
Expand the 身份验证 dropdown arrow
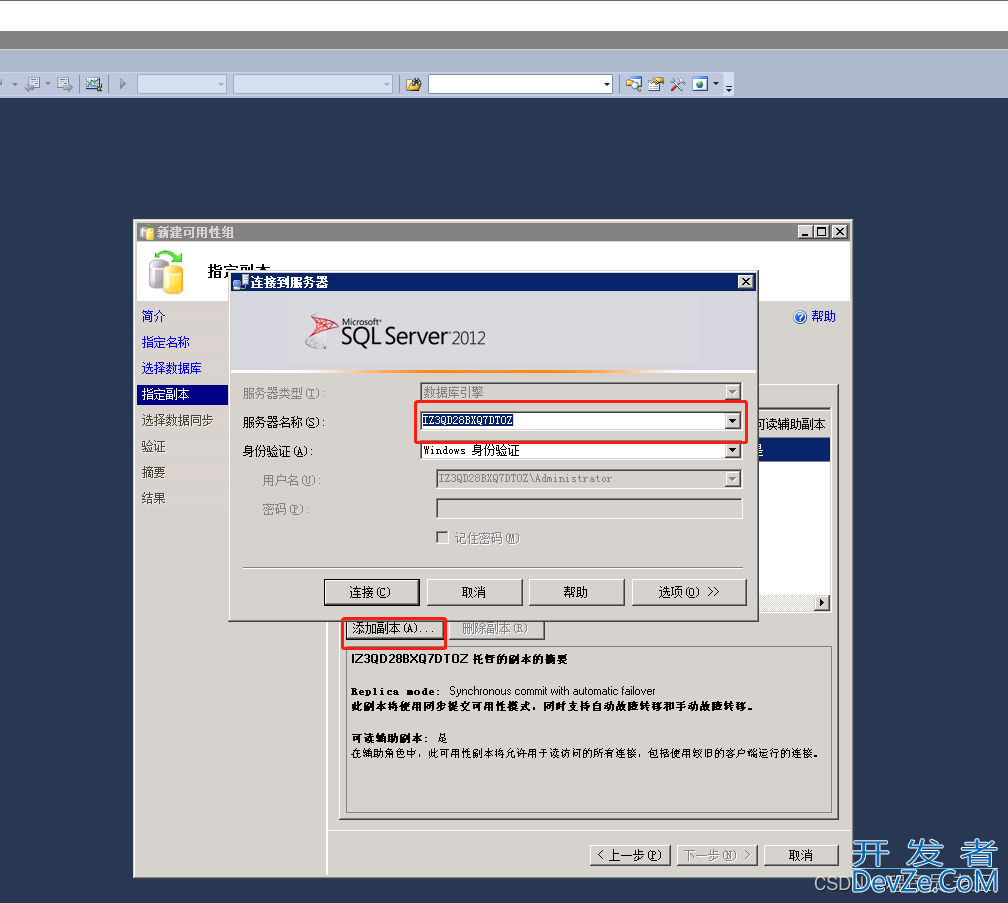click(x=732, y=451)
